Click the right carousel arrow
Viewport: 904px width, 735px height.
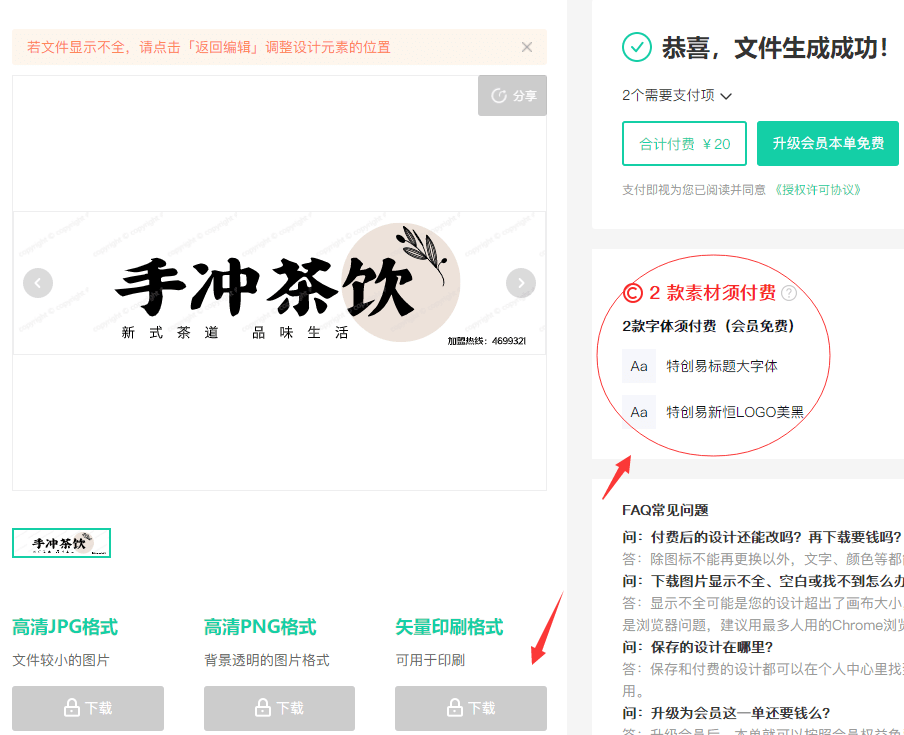(521, 283)
